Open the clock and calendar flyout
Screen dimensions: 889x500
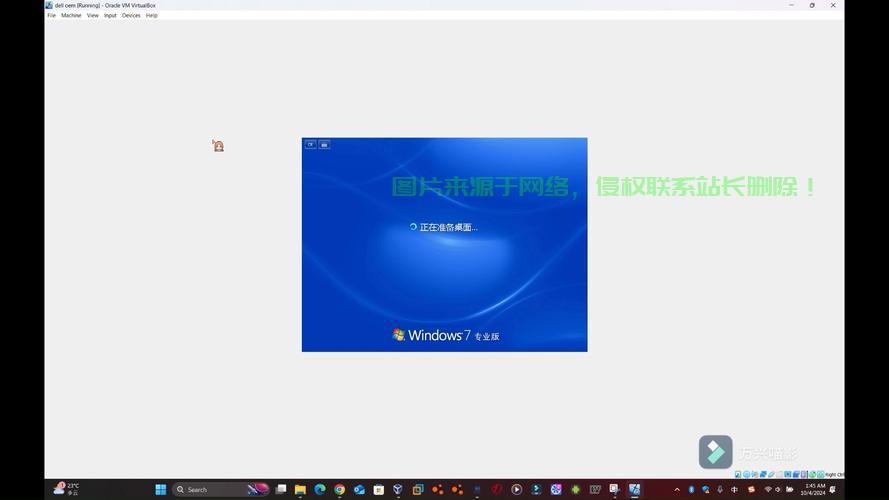pos(812,489)
